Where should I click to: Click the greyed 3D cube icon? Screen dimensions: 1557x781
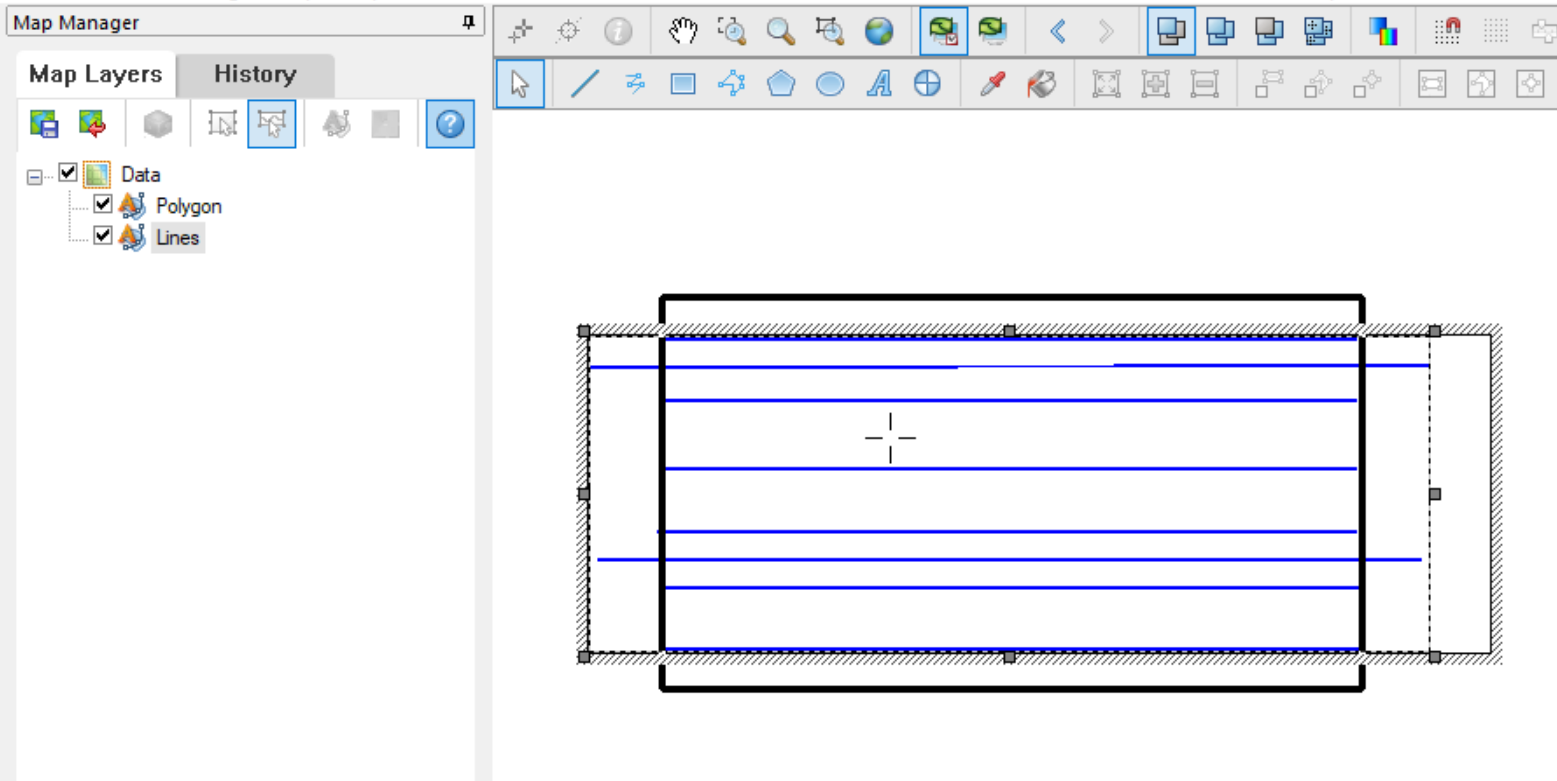click(x=158, y=124)
